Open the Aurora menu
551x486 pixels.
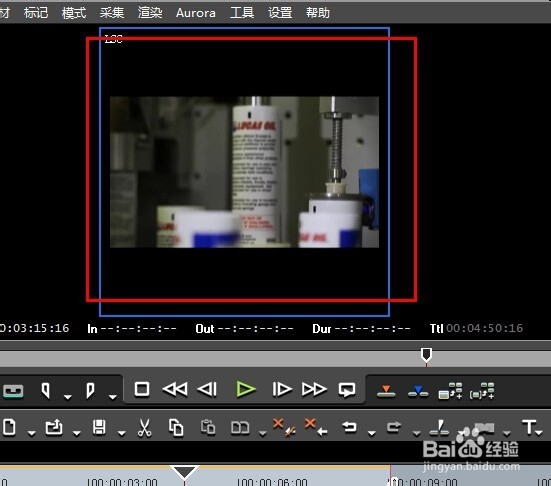click(x=196, y=13)
